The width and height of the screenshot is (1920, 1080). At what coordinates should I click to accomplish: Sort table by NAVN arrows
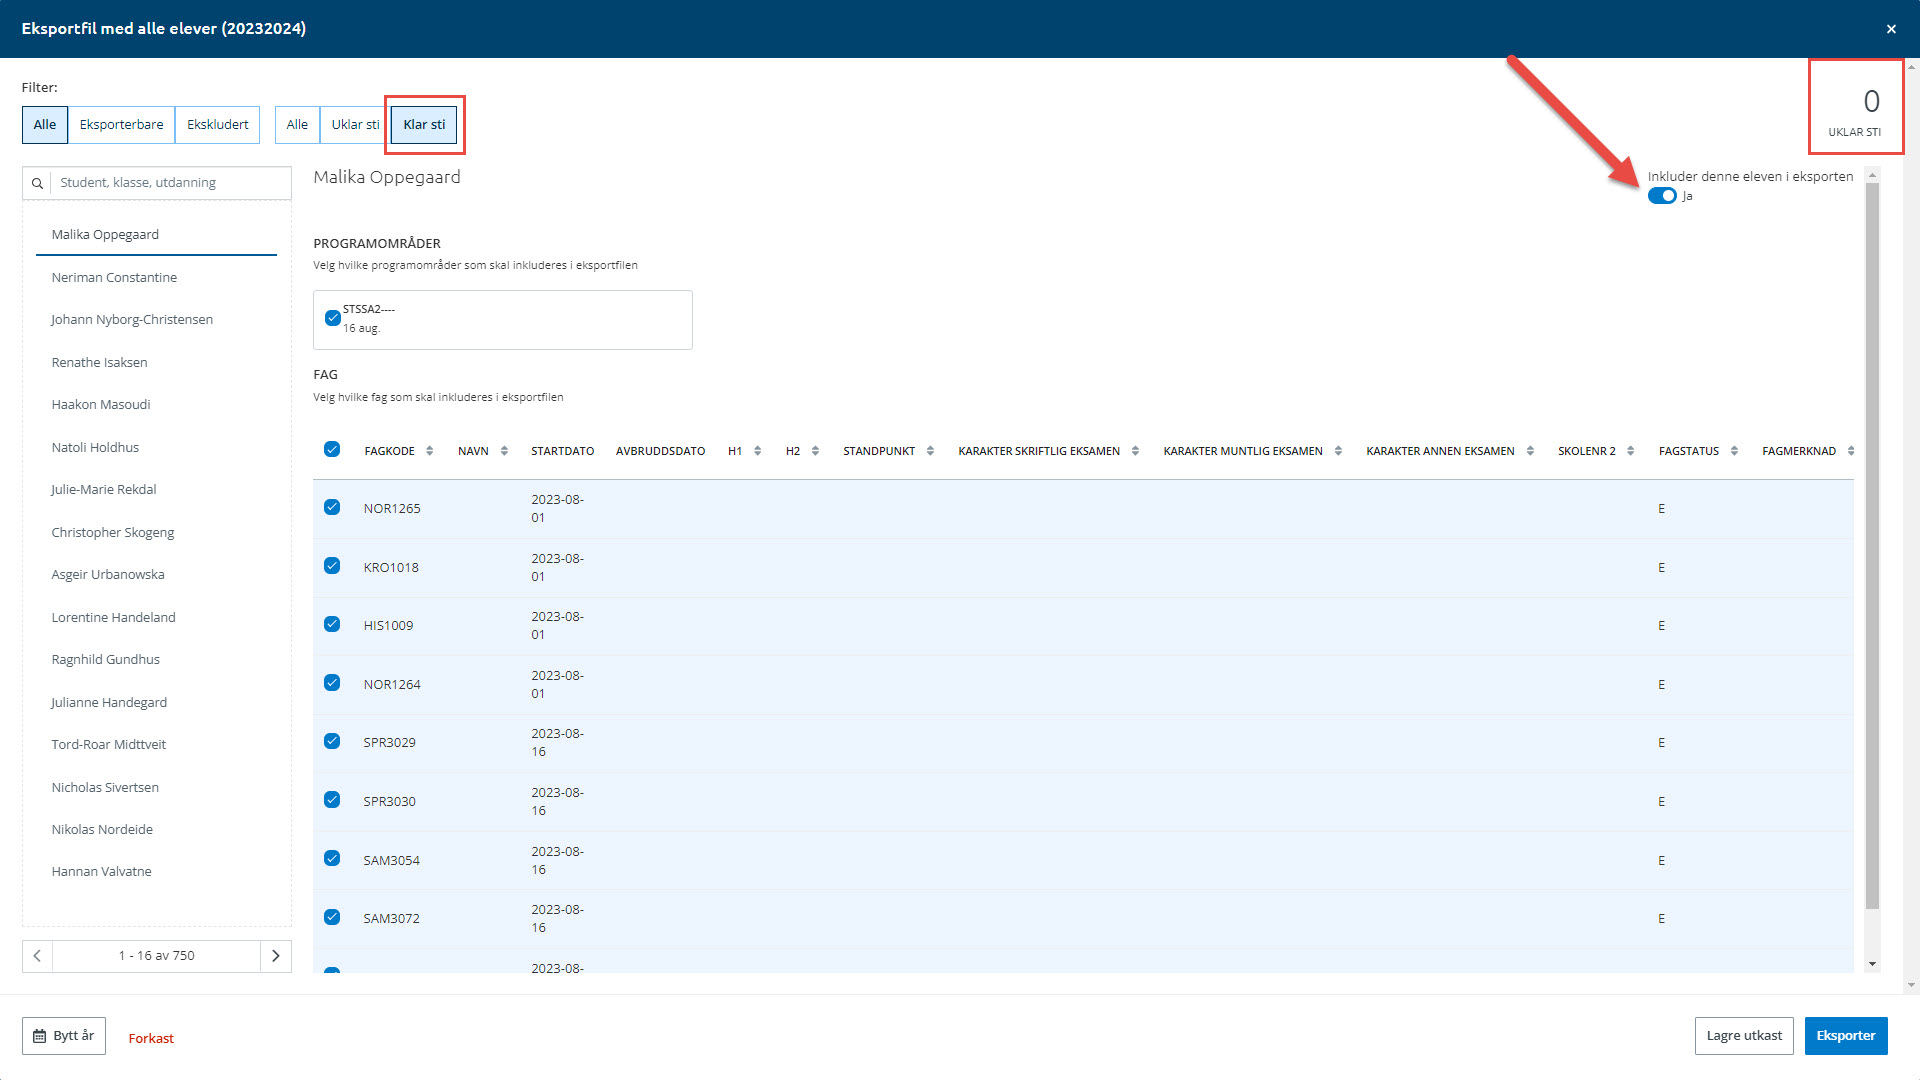pos(504,451)
